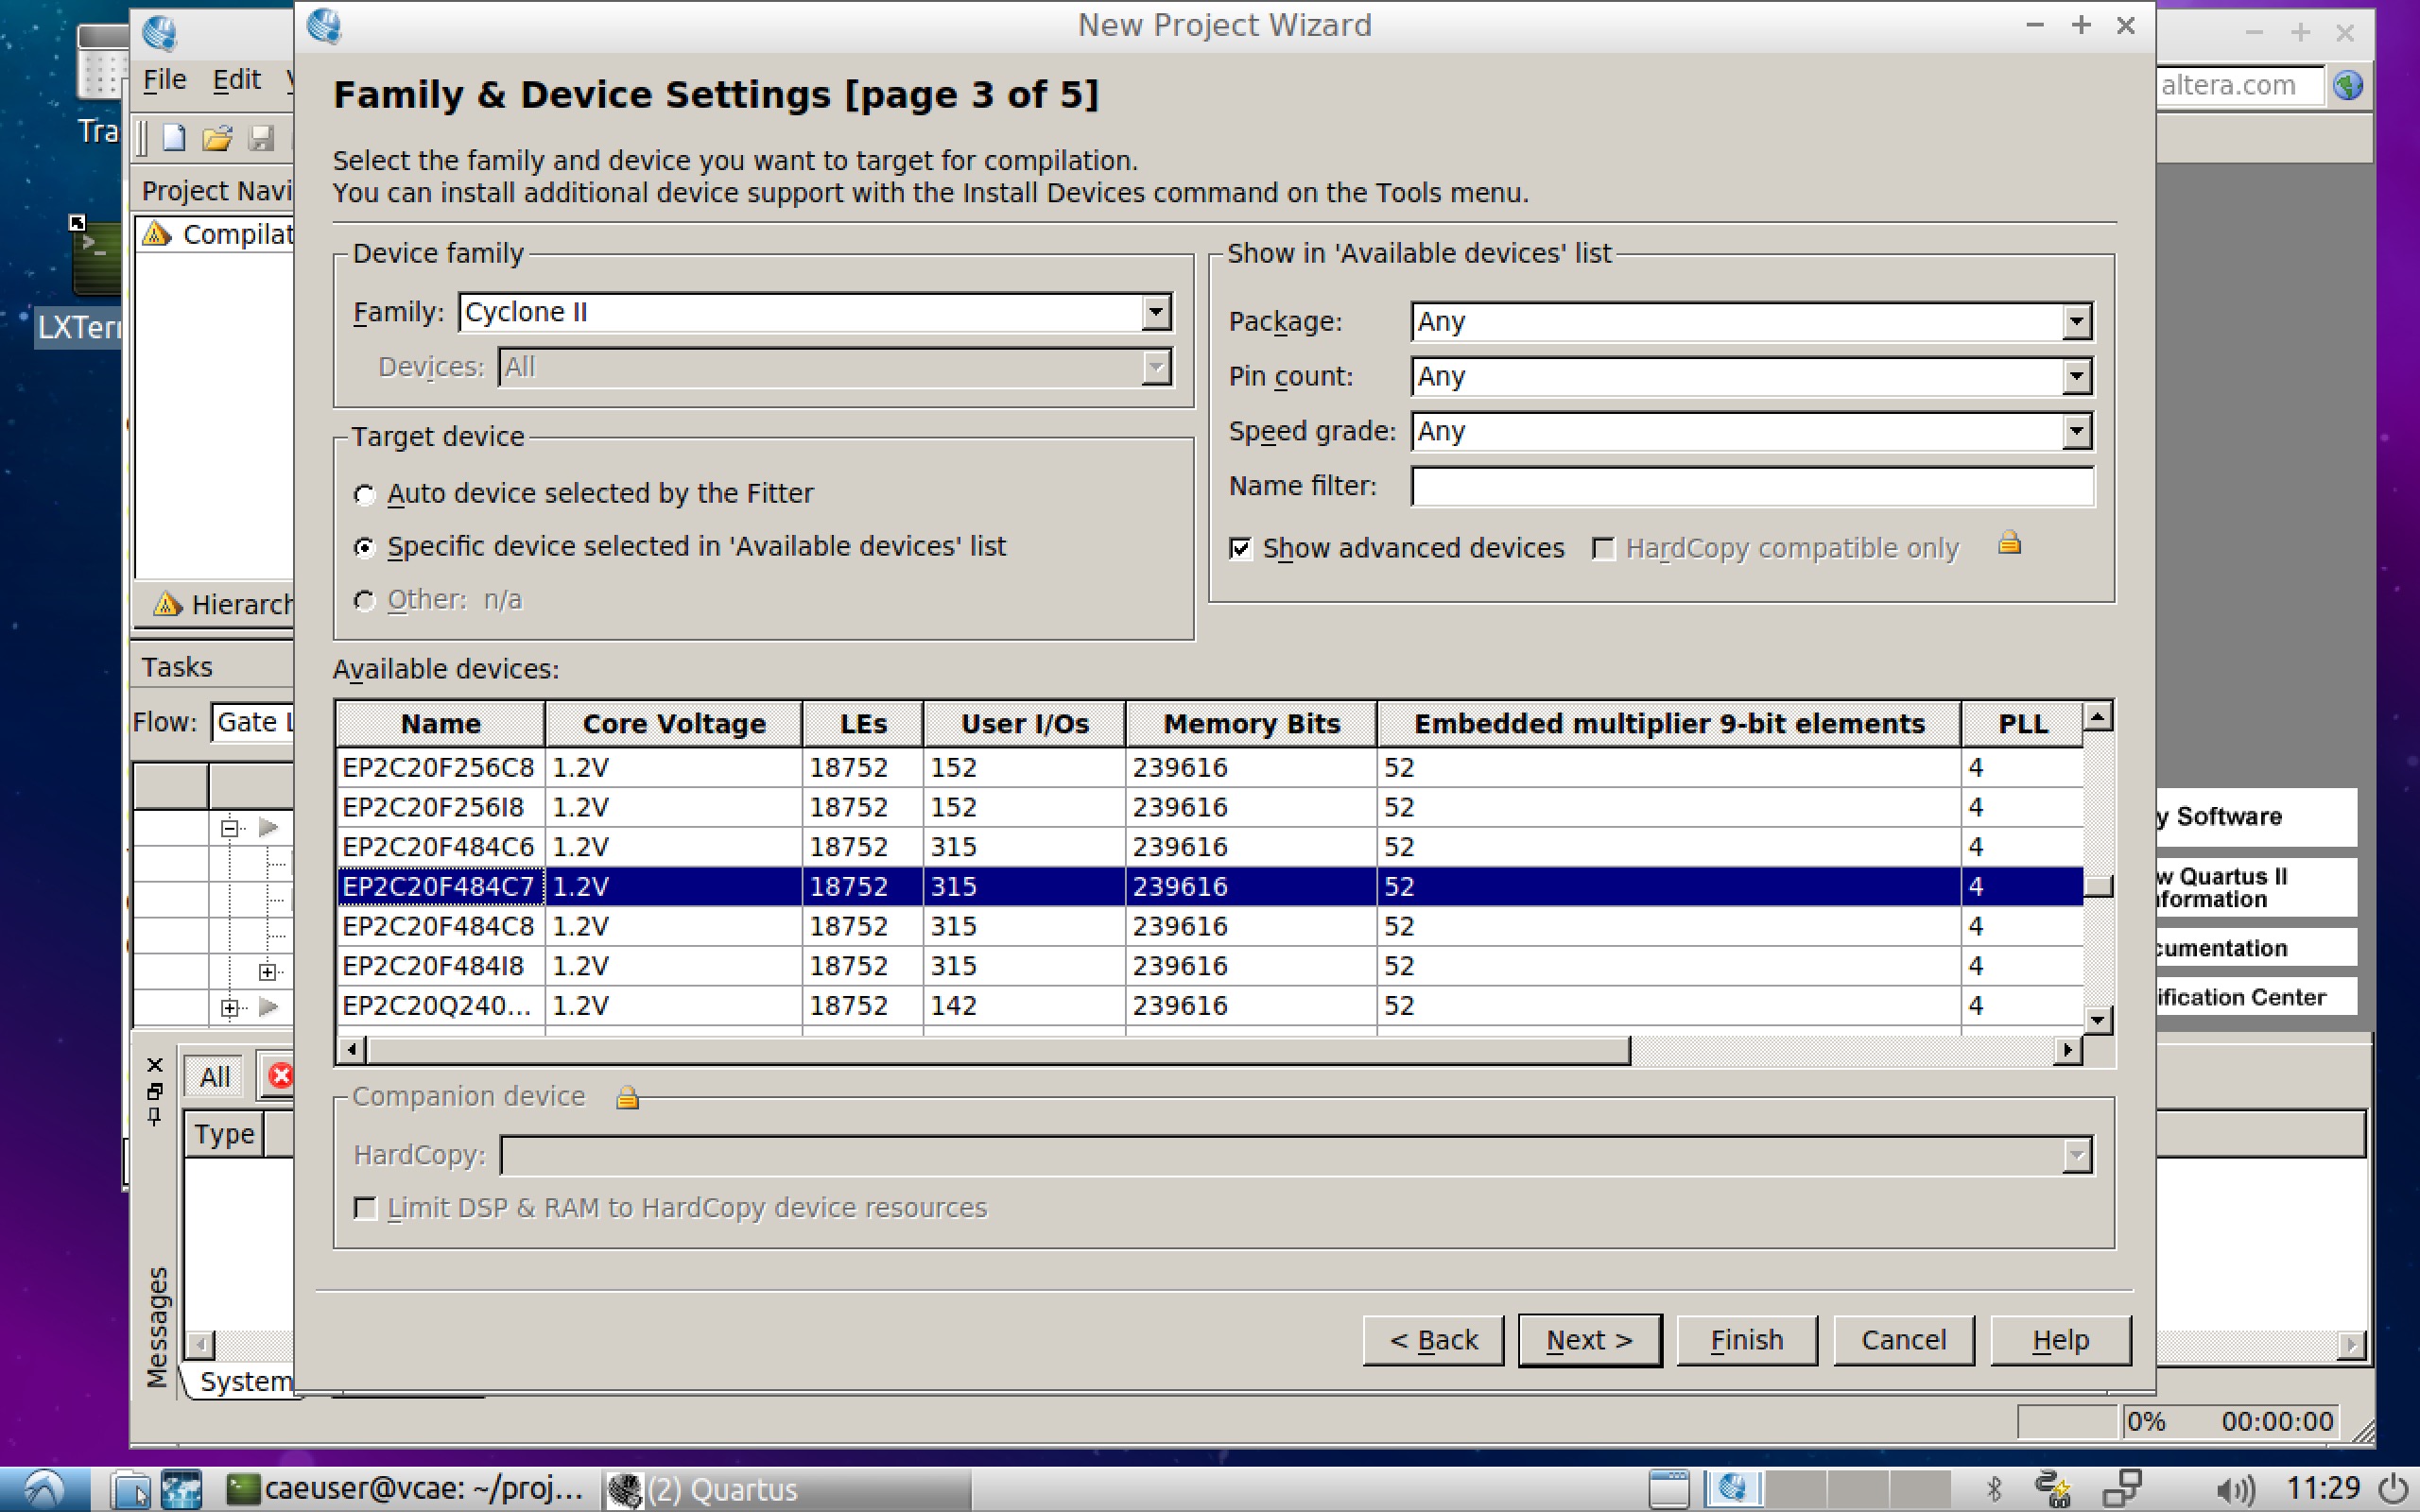
Task: Open the Package filter dropdown
Action: [x=2075, y=320]
